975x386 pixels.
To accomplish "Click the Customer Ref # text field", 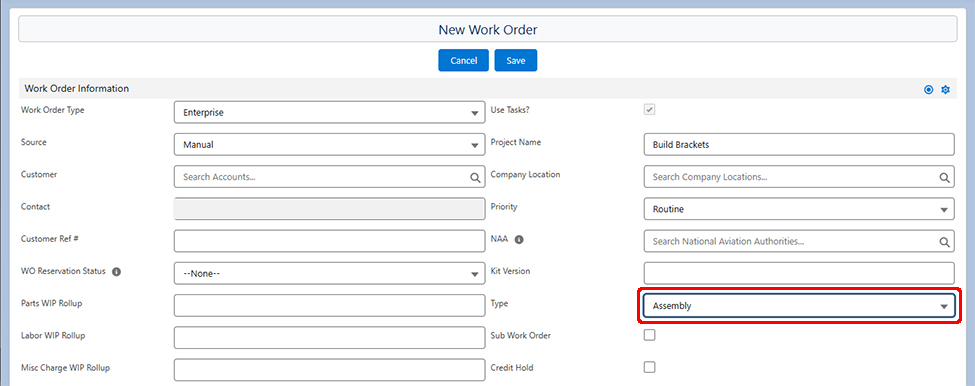I will [x=330, y=241].
